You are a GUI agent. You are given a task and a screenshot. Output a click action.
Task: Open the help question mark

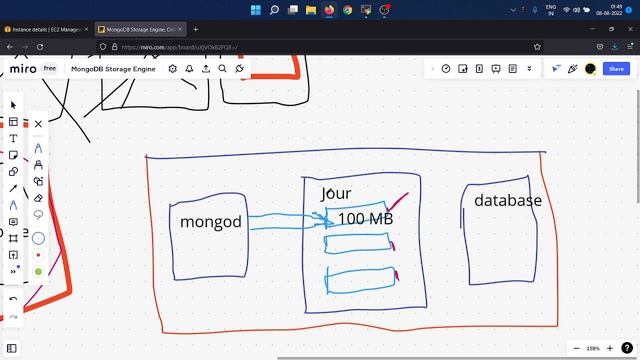(627, 348)
